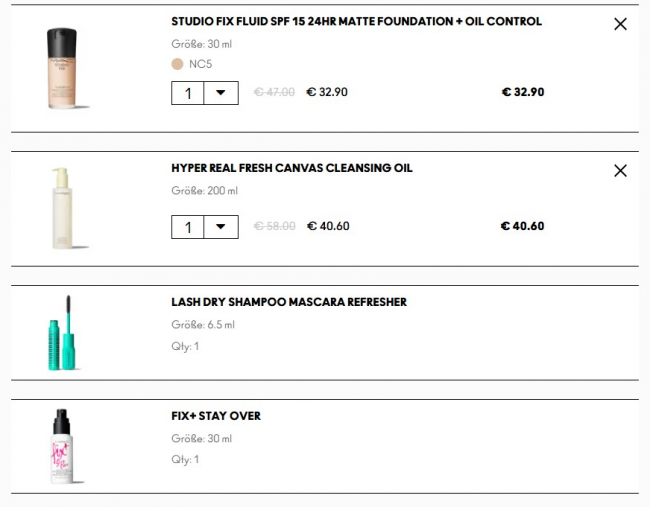Open Lash Dry Shampoo Mascara Refresher title
The height and width of the screenshot is (507, 650).
(x=289, y=302)
